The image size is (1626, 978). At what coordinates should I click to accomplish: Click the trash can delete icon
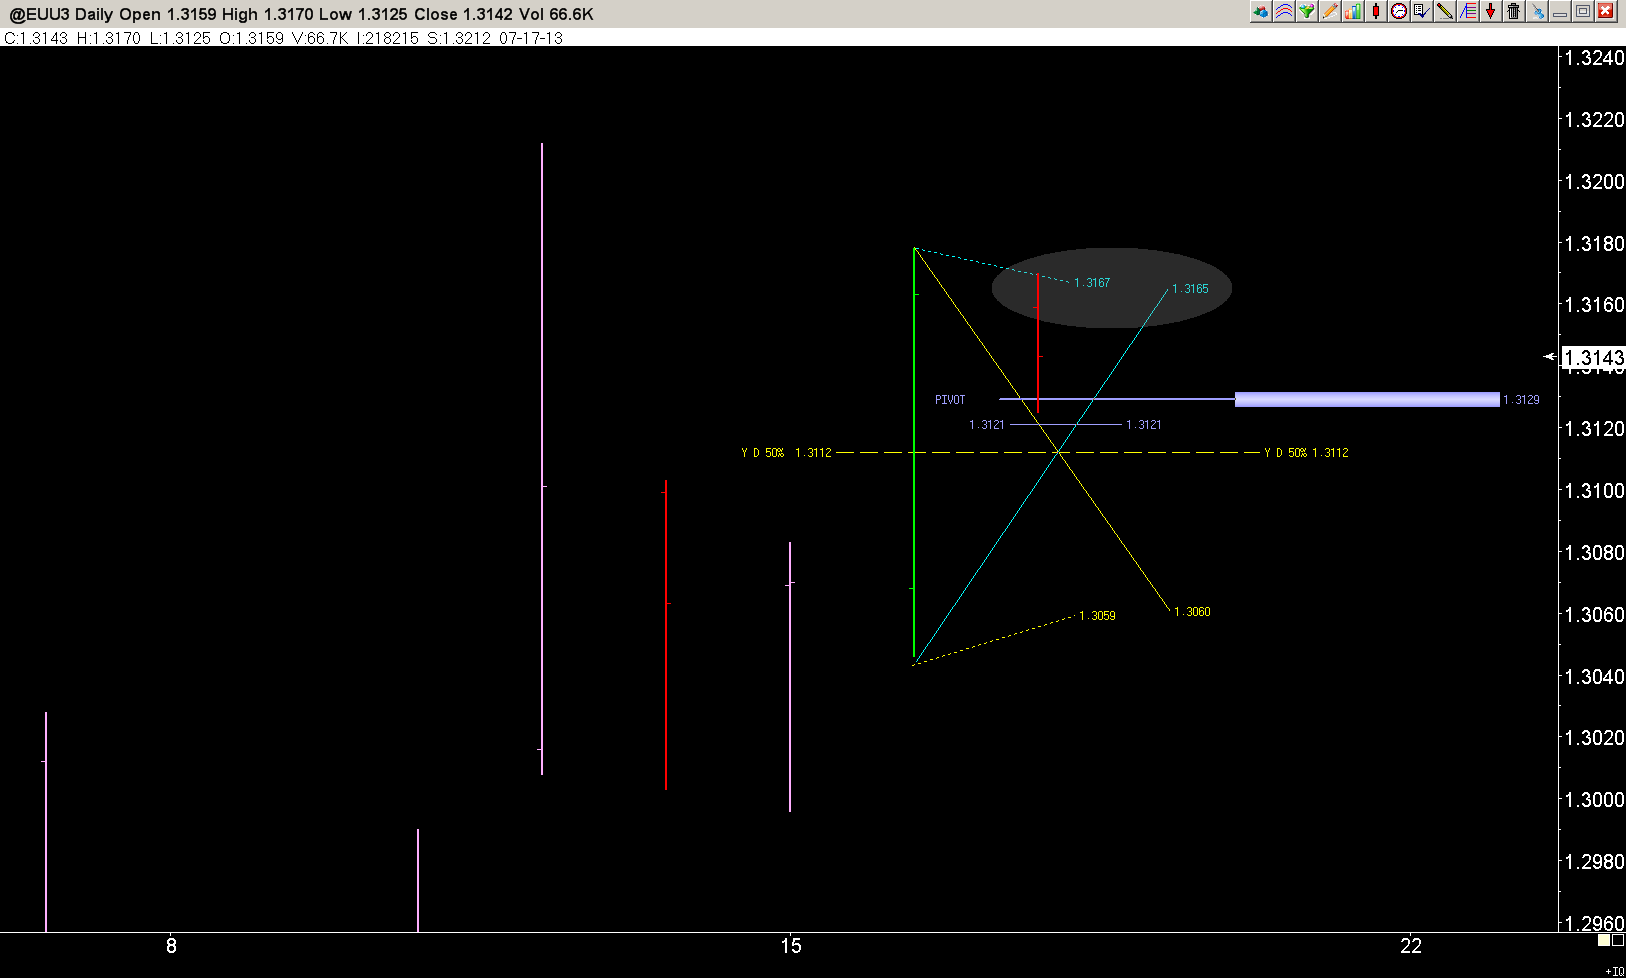tap(1514, 11)
